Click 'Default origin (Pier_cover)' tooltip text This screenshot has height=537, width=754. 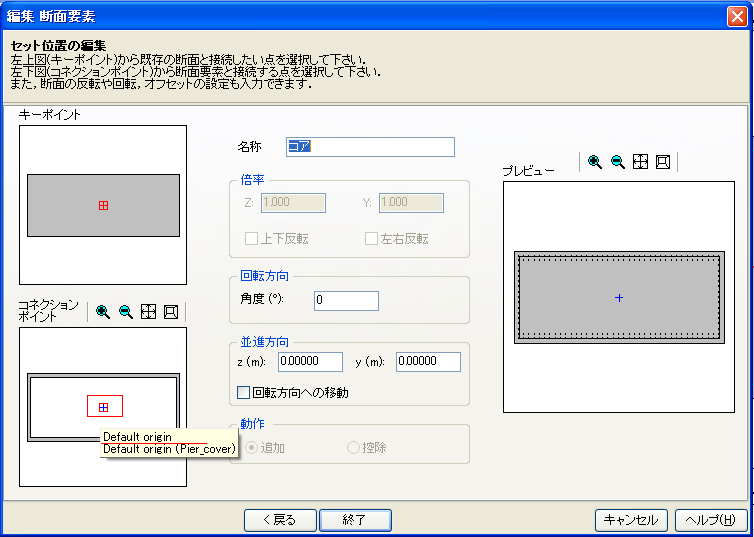point(169,450)
